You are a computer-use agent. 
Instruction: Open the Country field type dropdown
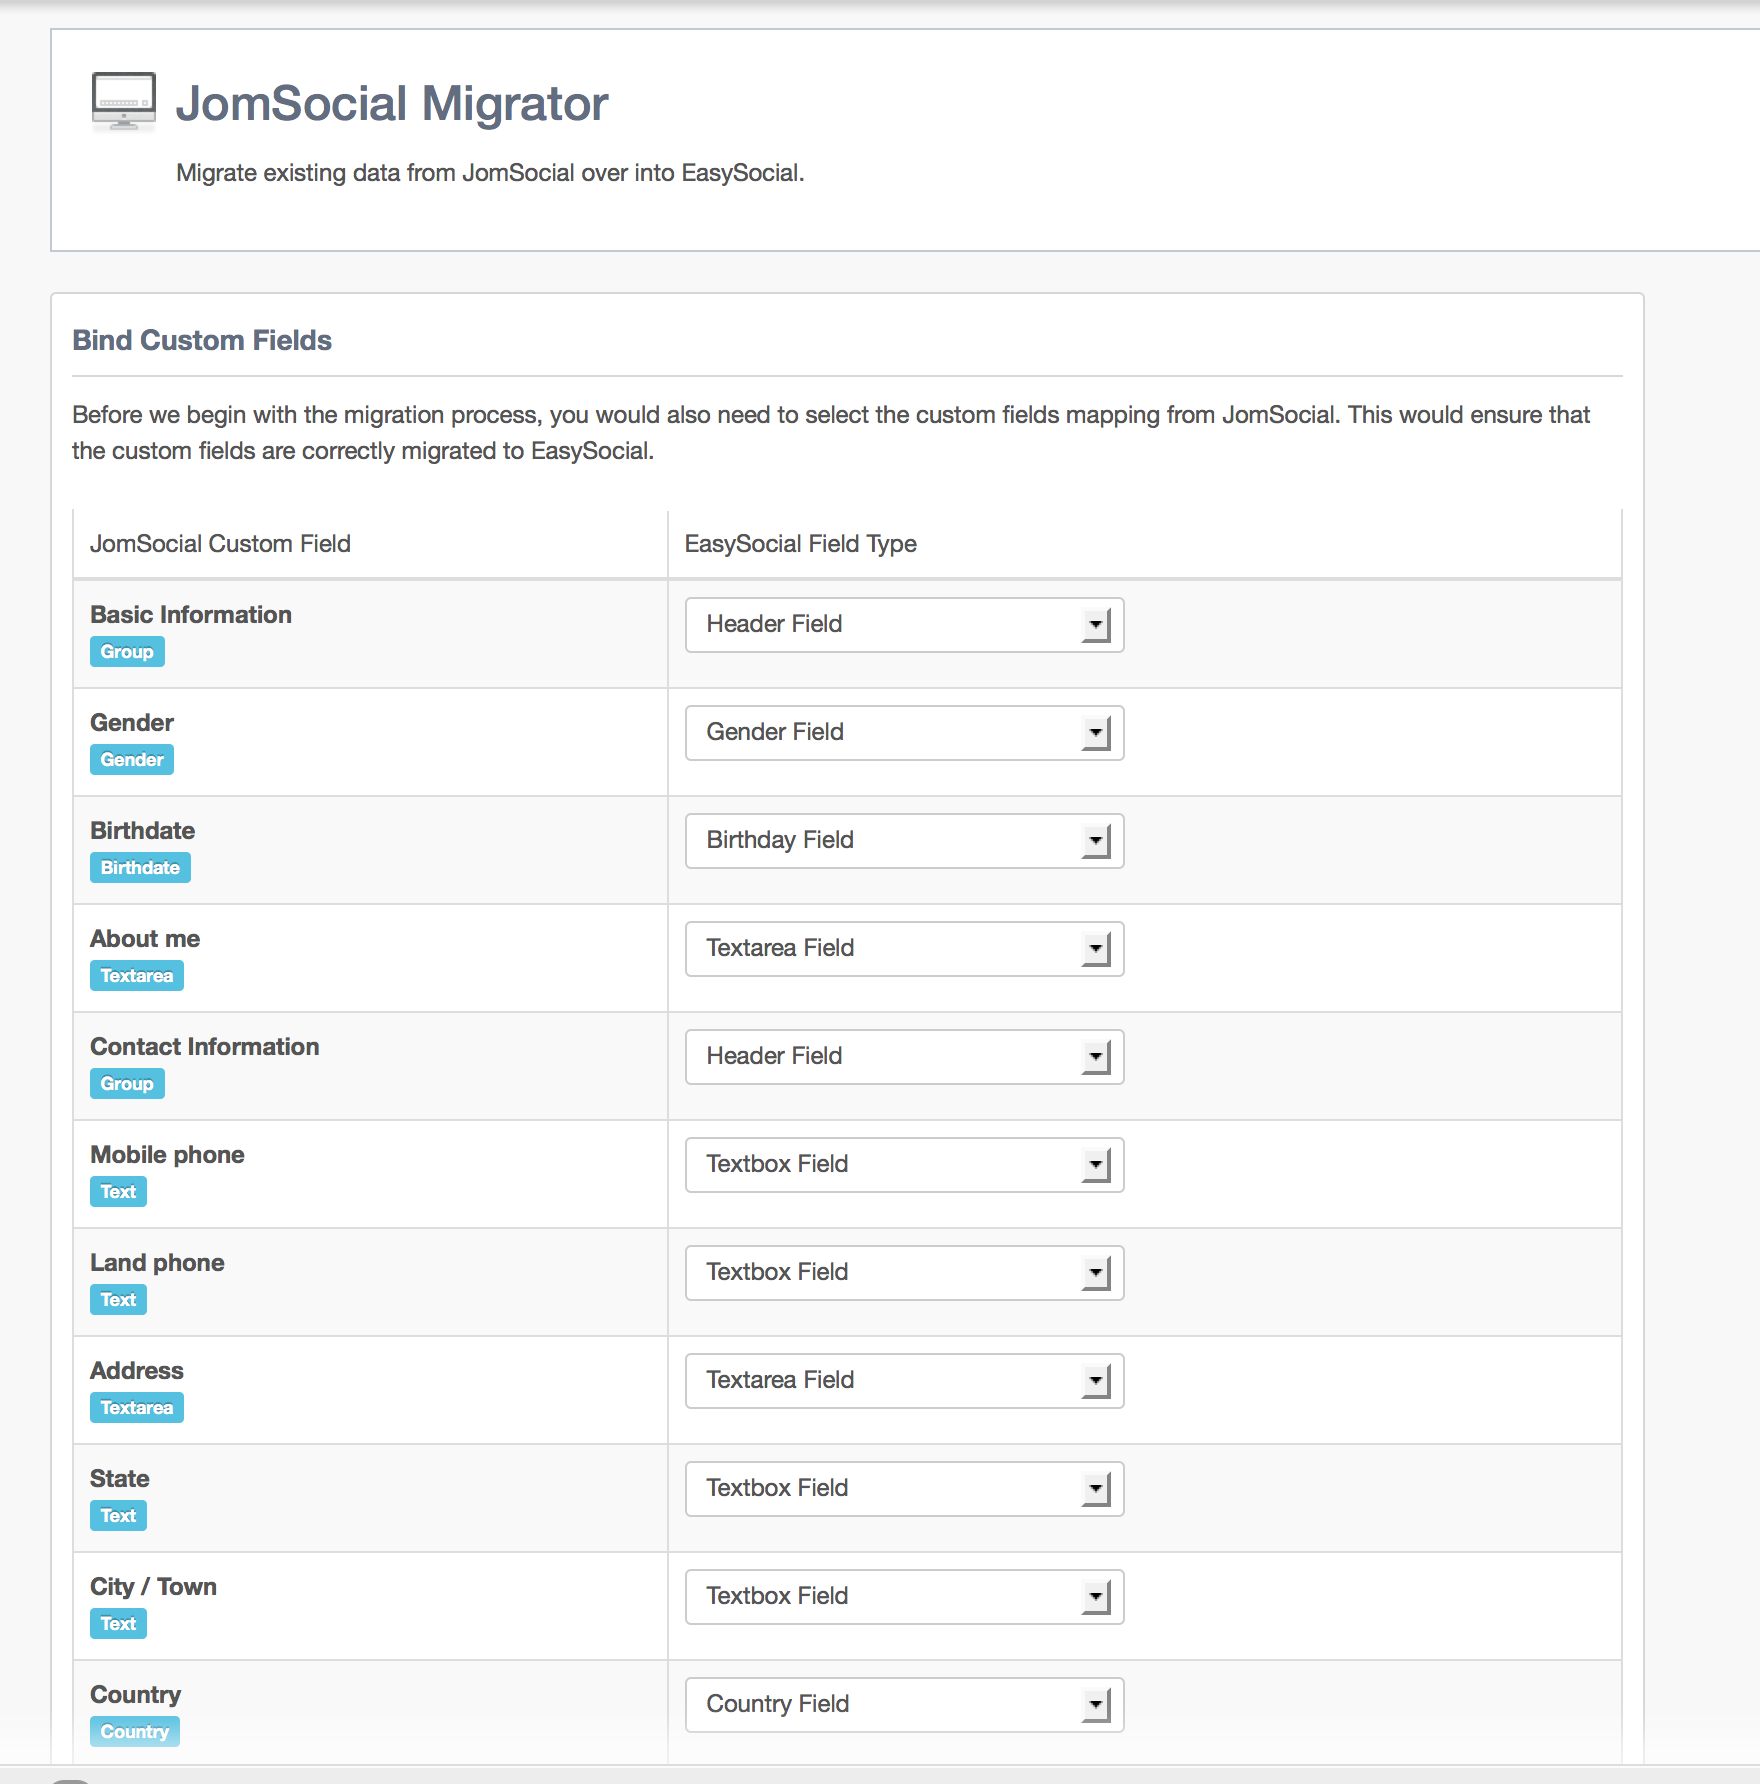pos(904,1705)
